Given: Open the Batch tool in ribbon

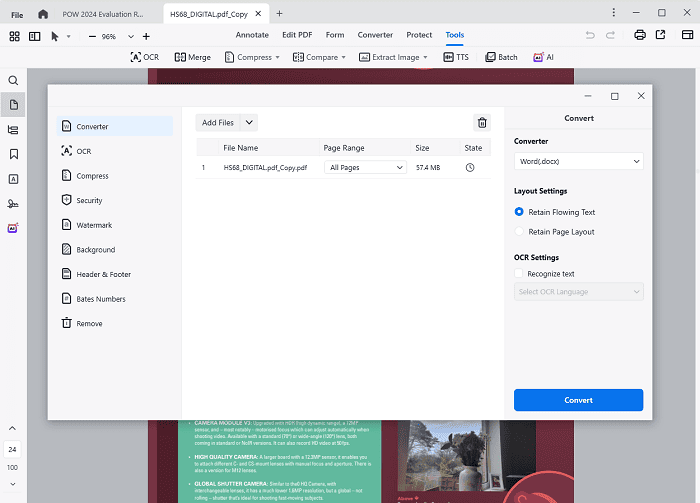Looking at the screenshot, I should point(501,57).
